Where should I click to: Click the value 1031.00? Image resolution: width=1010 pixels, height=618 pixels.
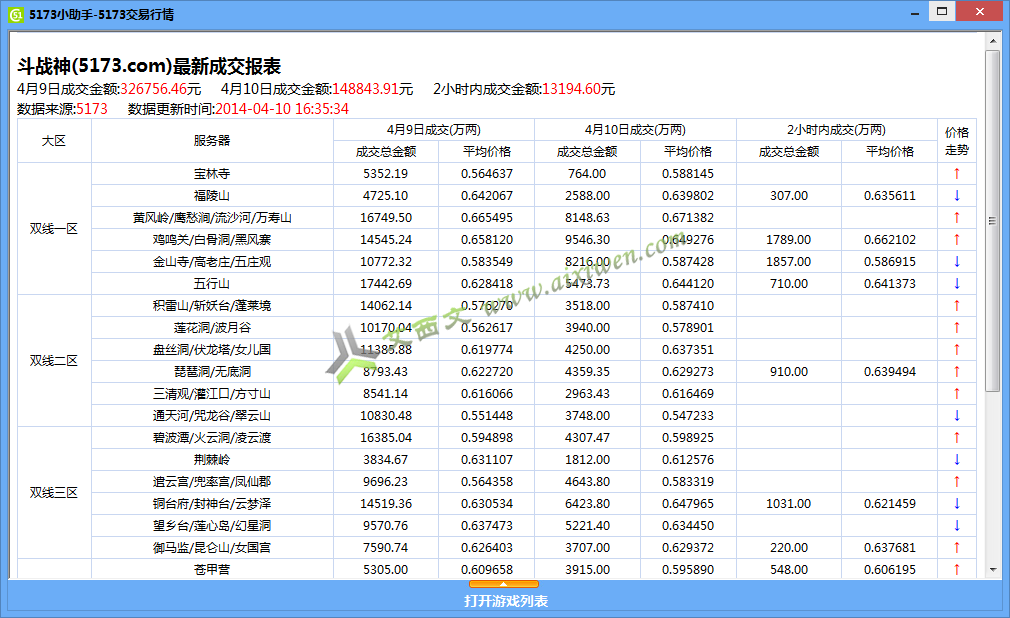788,503
